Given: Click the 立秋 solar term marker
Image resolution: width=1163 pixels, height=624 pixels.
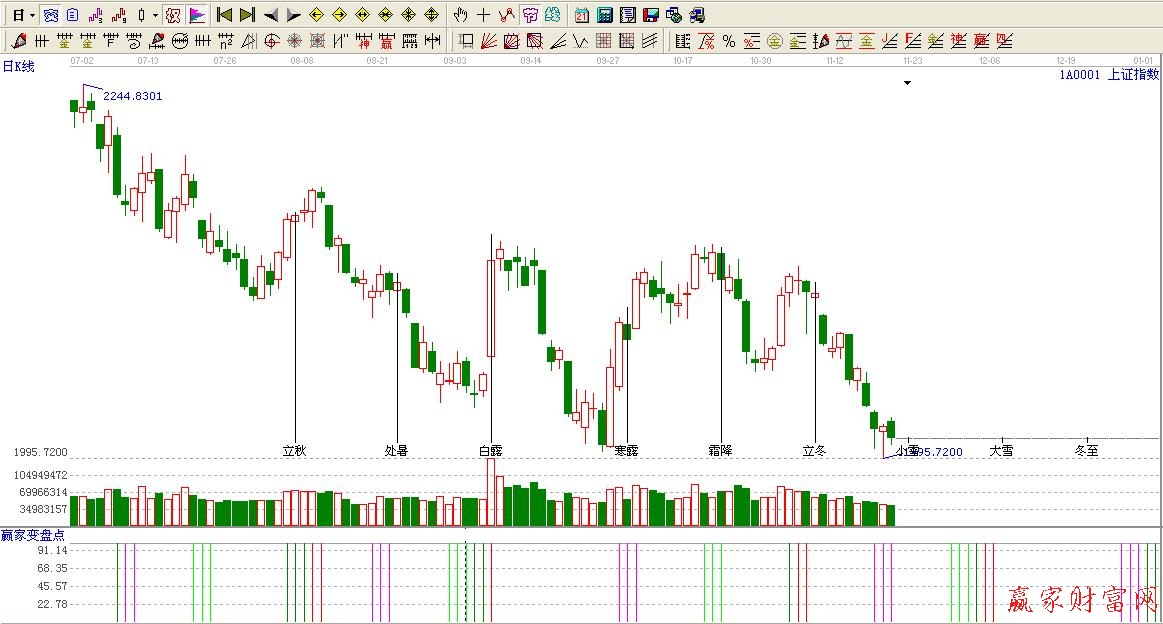Looking at the screenshot, I should pos(295,450).
